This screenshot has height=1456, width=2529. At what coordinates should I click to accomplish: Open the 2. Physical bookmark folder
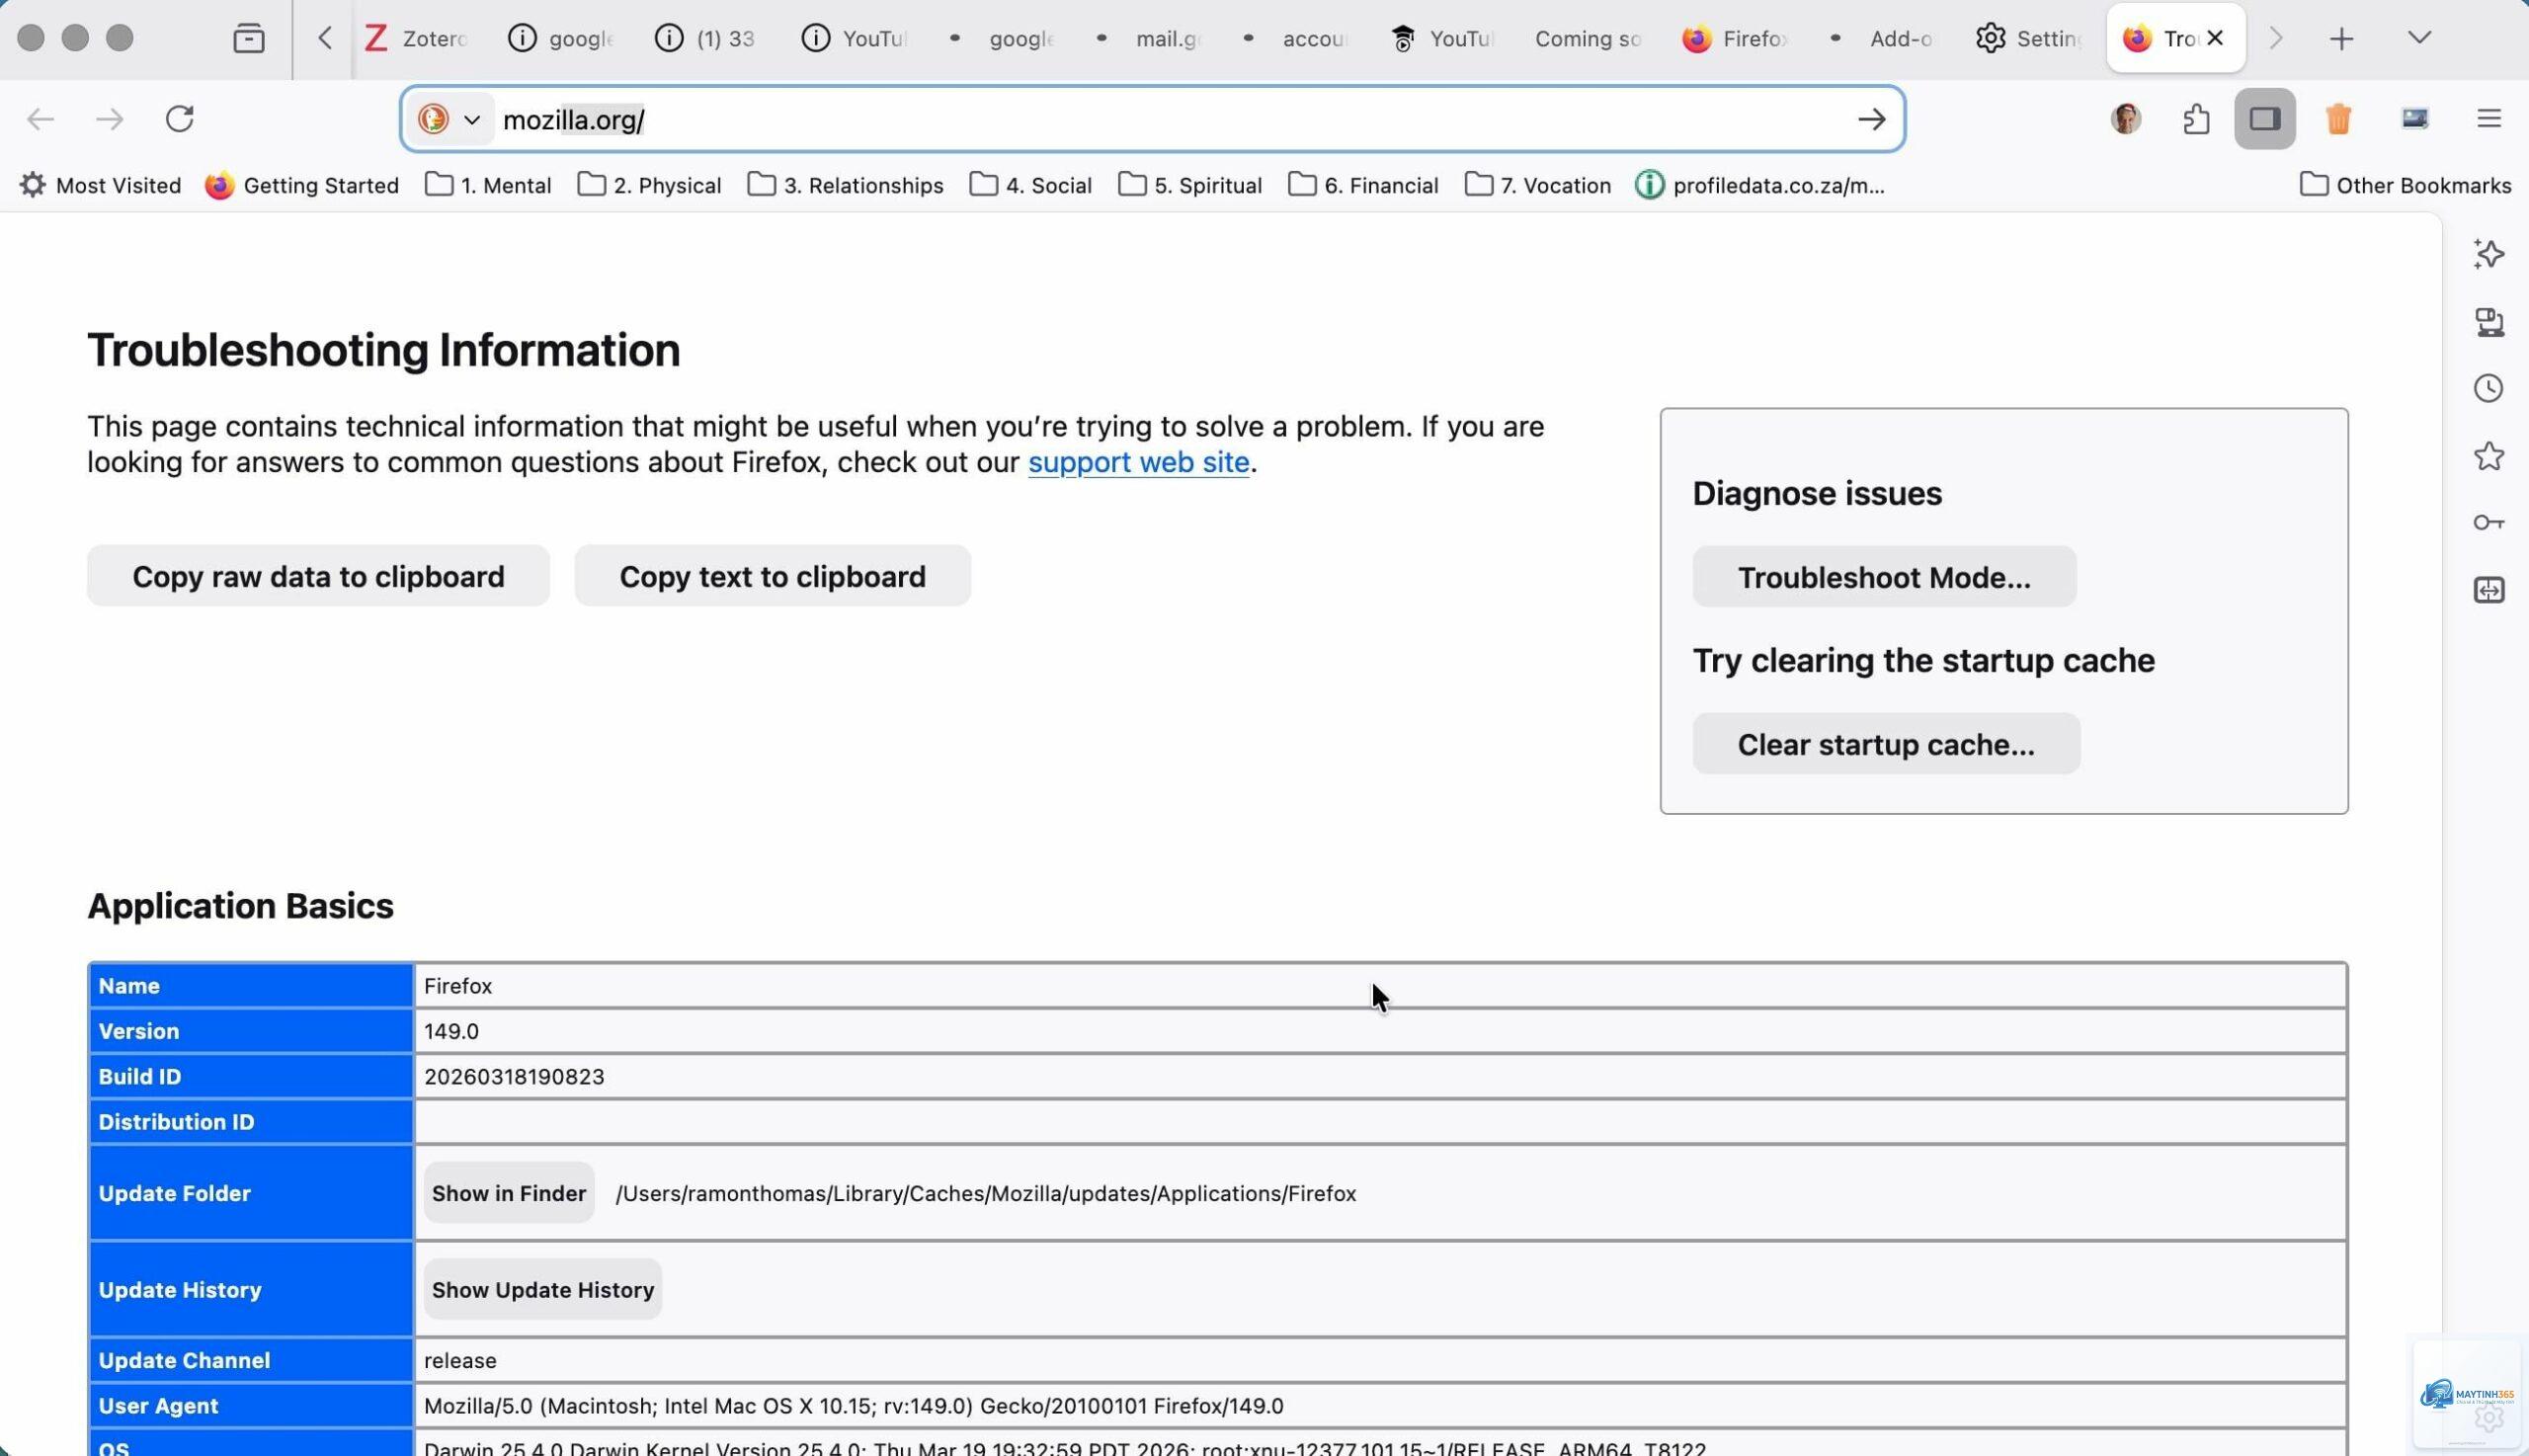tap(649, 185)
